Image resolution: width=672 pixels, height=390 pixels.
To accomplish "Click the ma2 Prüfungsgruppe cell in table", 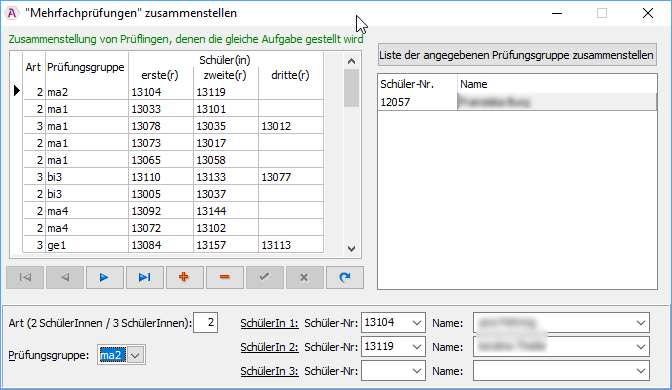I will 87,92.
